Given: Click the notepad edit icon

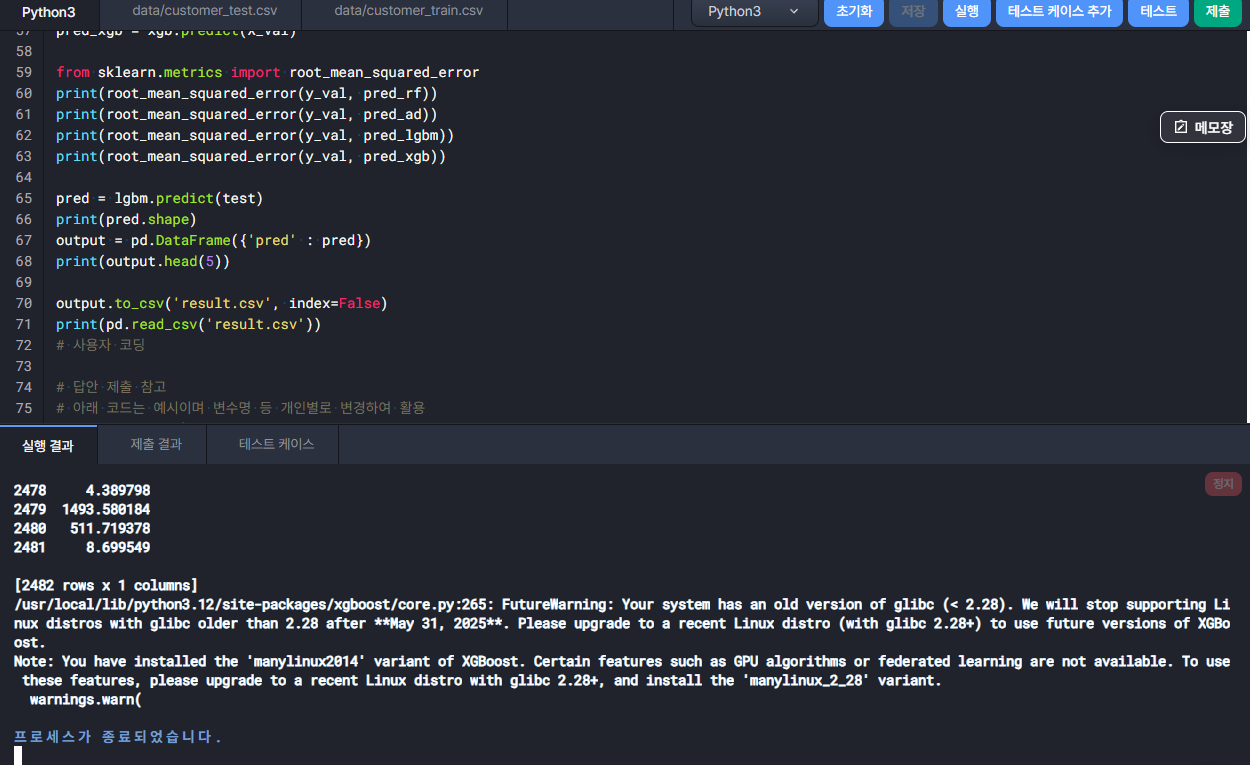Looking at the screenshot, I should coord(1180,127).
